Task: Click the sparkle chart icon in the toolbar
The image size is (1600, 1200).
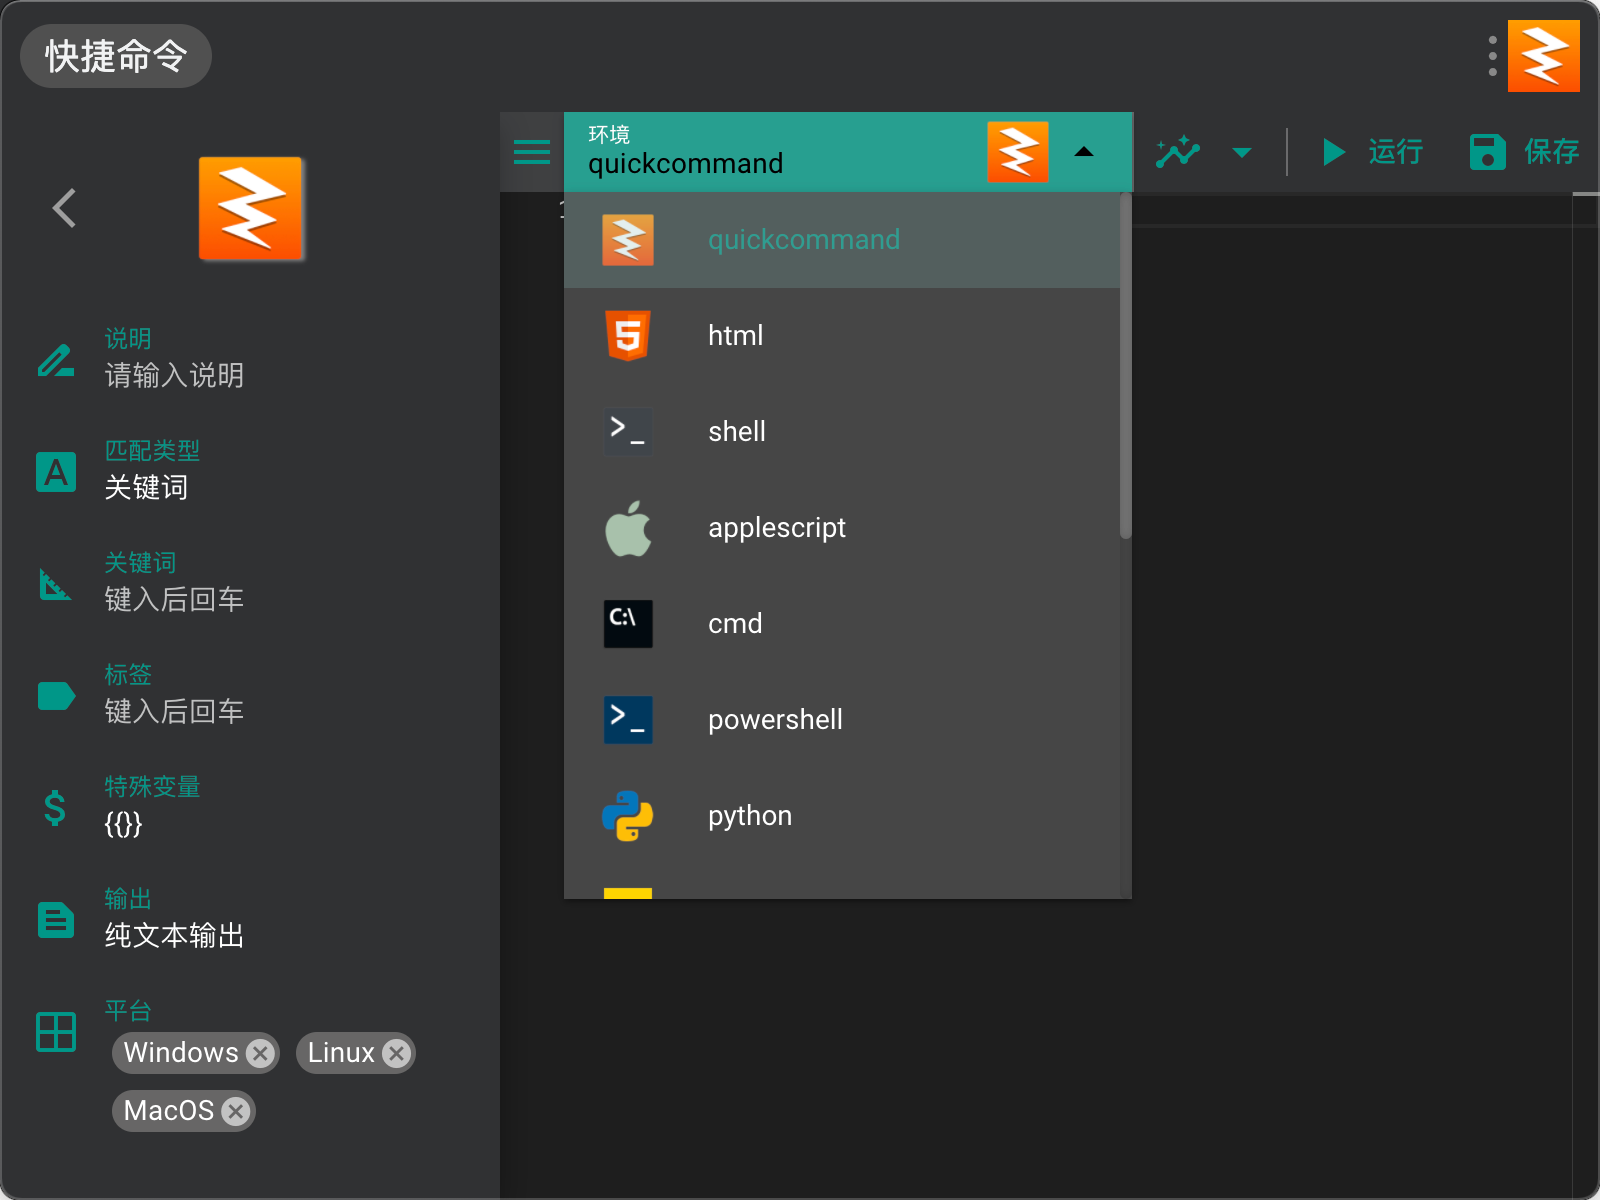Action: 1178,152
